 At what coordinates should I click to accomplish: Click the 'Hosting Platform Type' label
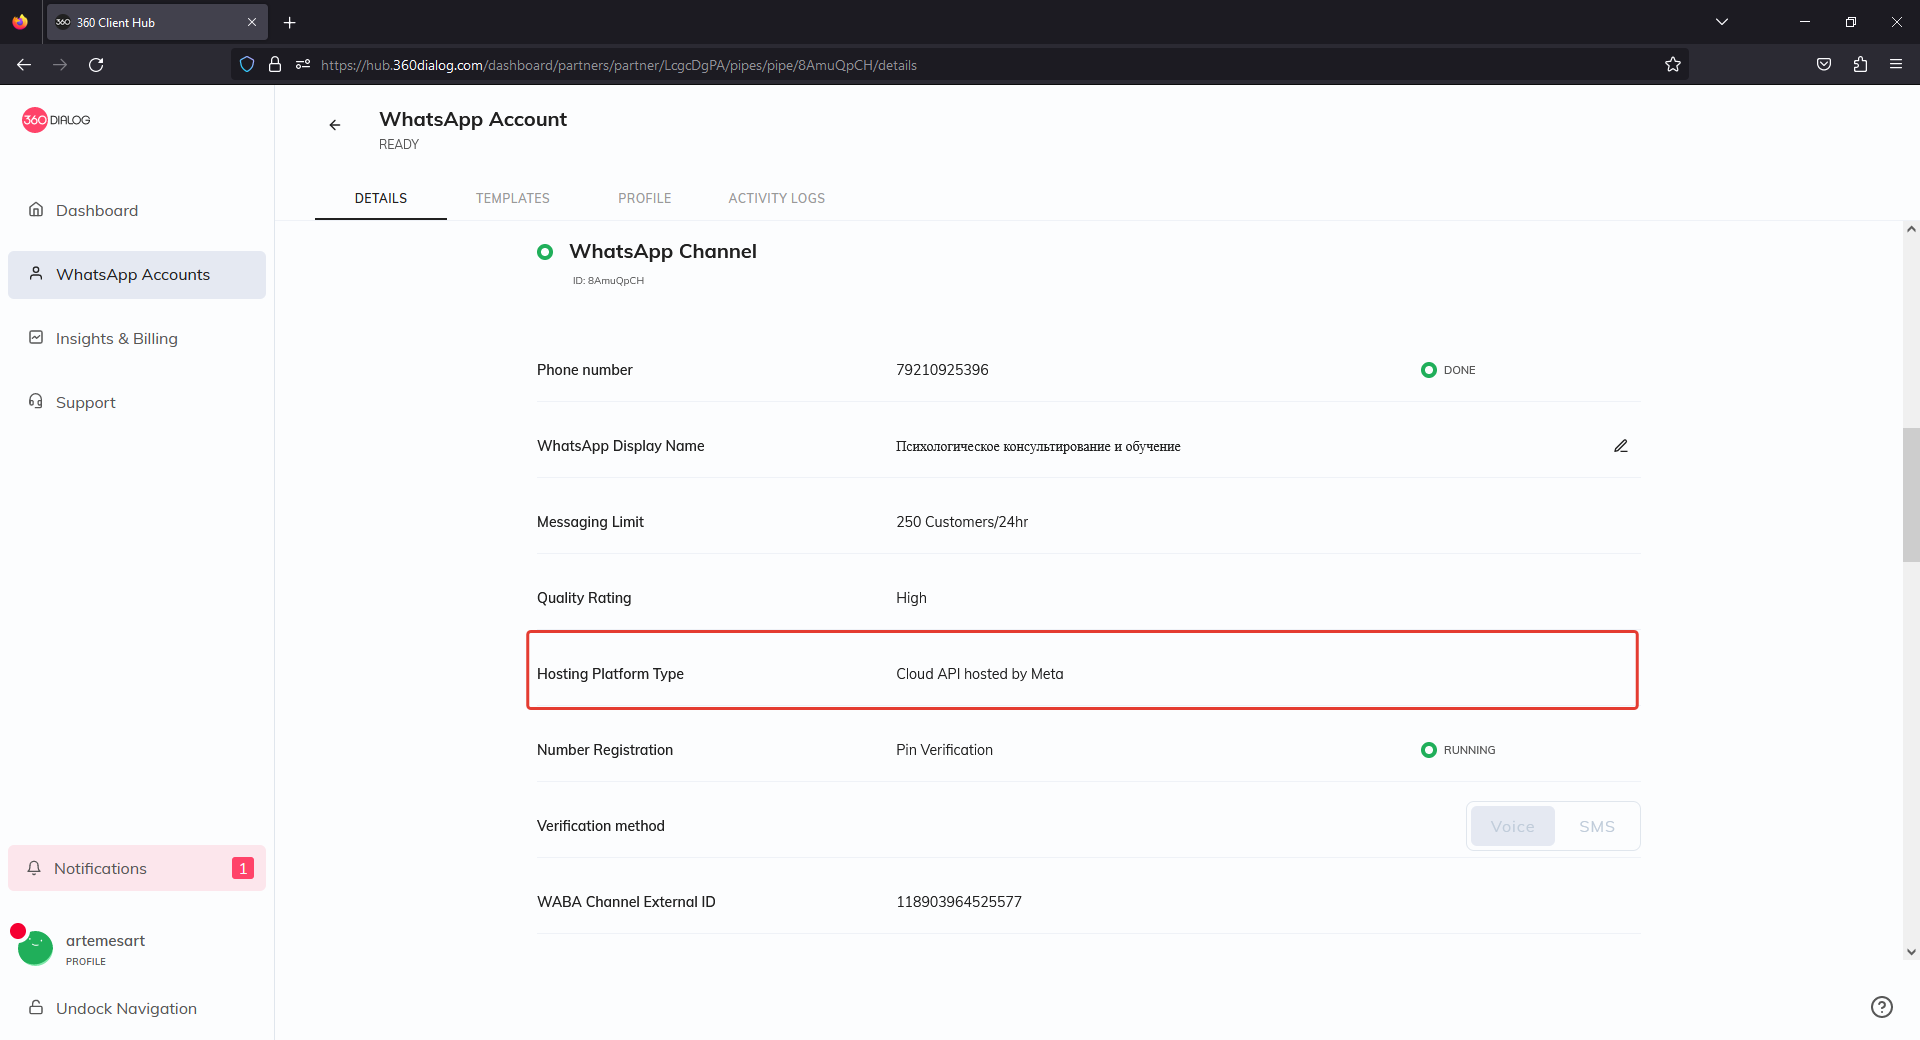click(610, 674)
